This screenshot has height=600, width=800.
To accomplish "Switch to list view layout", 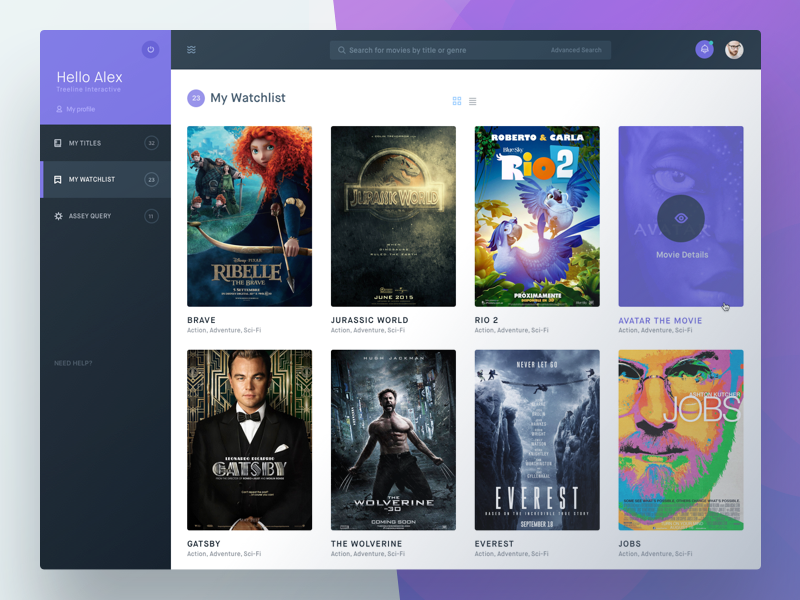I will [x=473, y=100].
